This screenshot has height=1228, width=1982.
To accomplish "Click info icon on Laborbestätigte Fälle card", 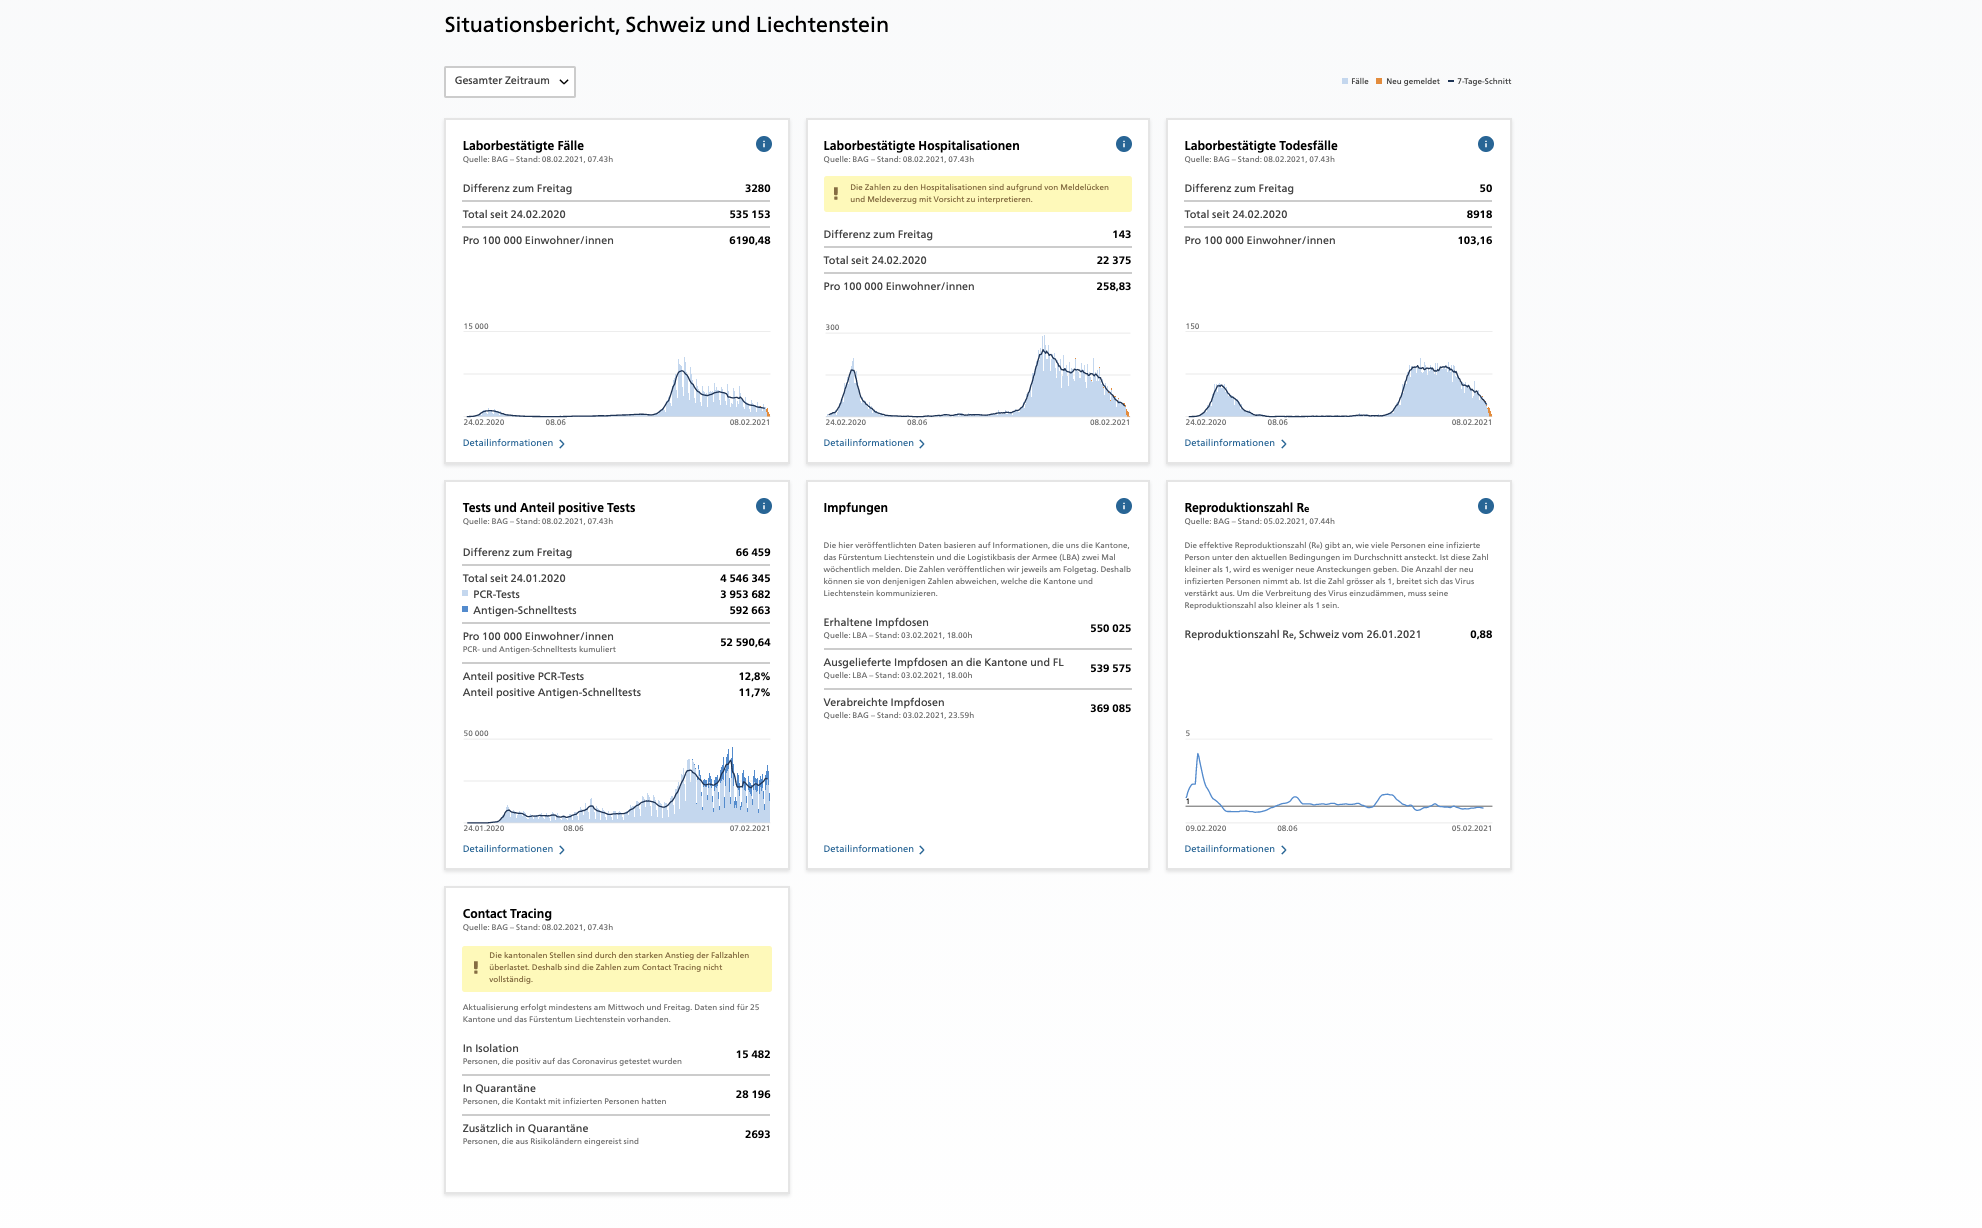I will (x=764, y=144).
